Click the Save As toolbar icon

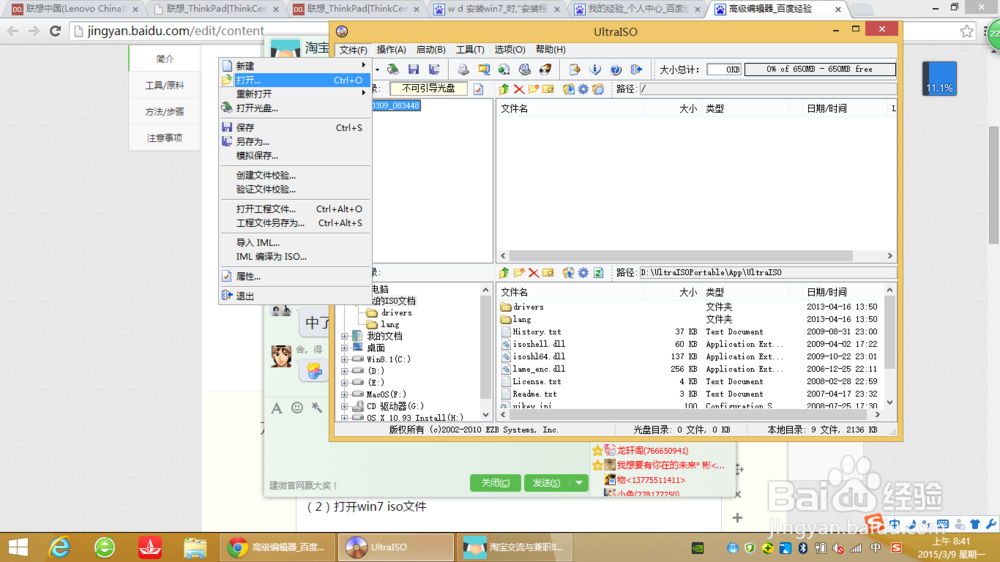pyautogui.click(x=434, y=70)
